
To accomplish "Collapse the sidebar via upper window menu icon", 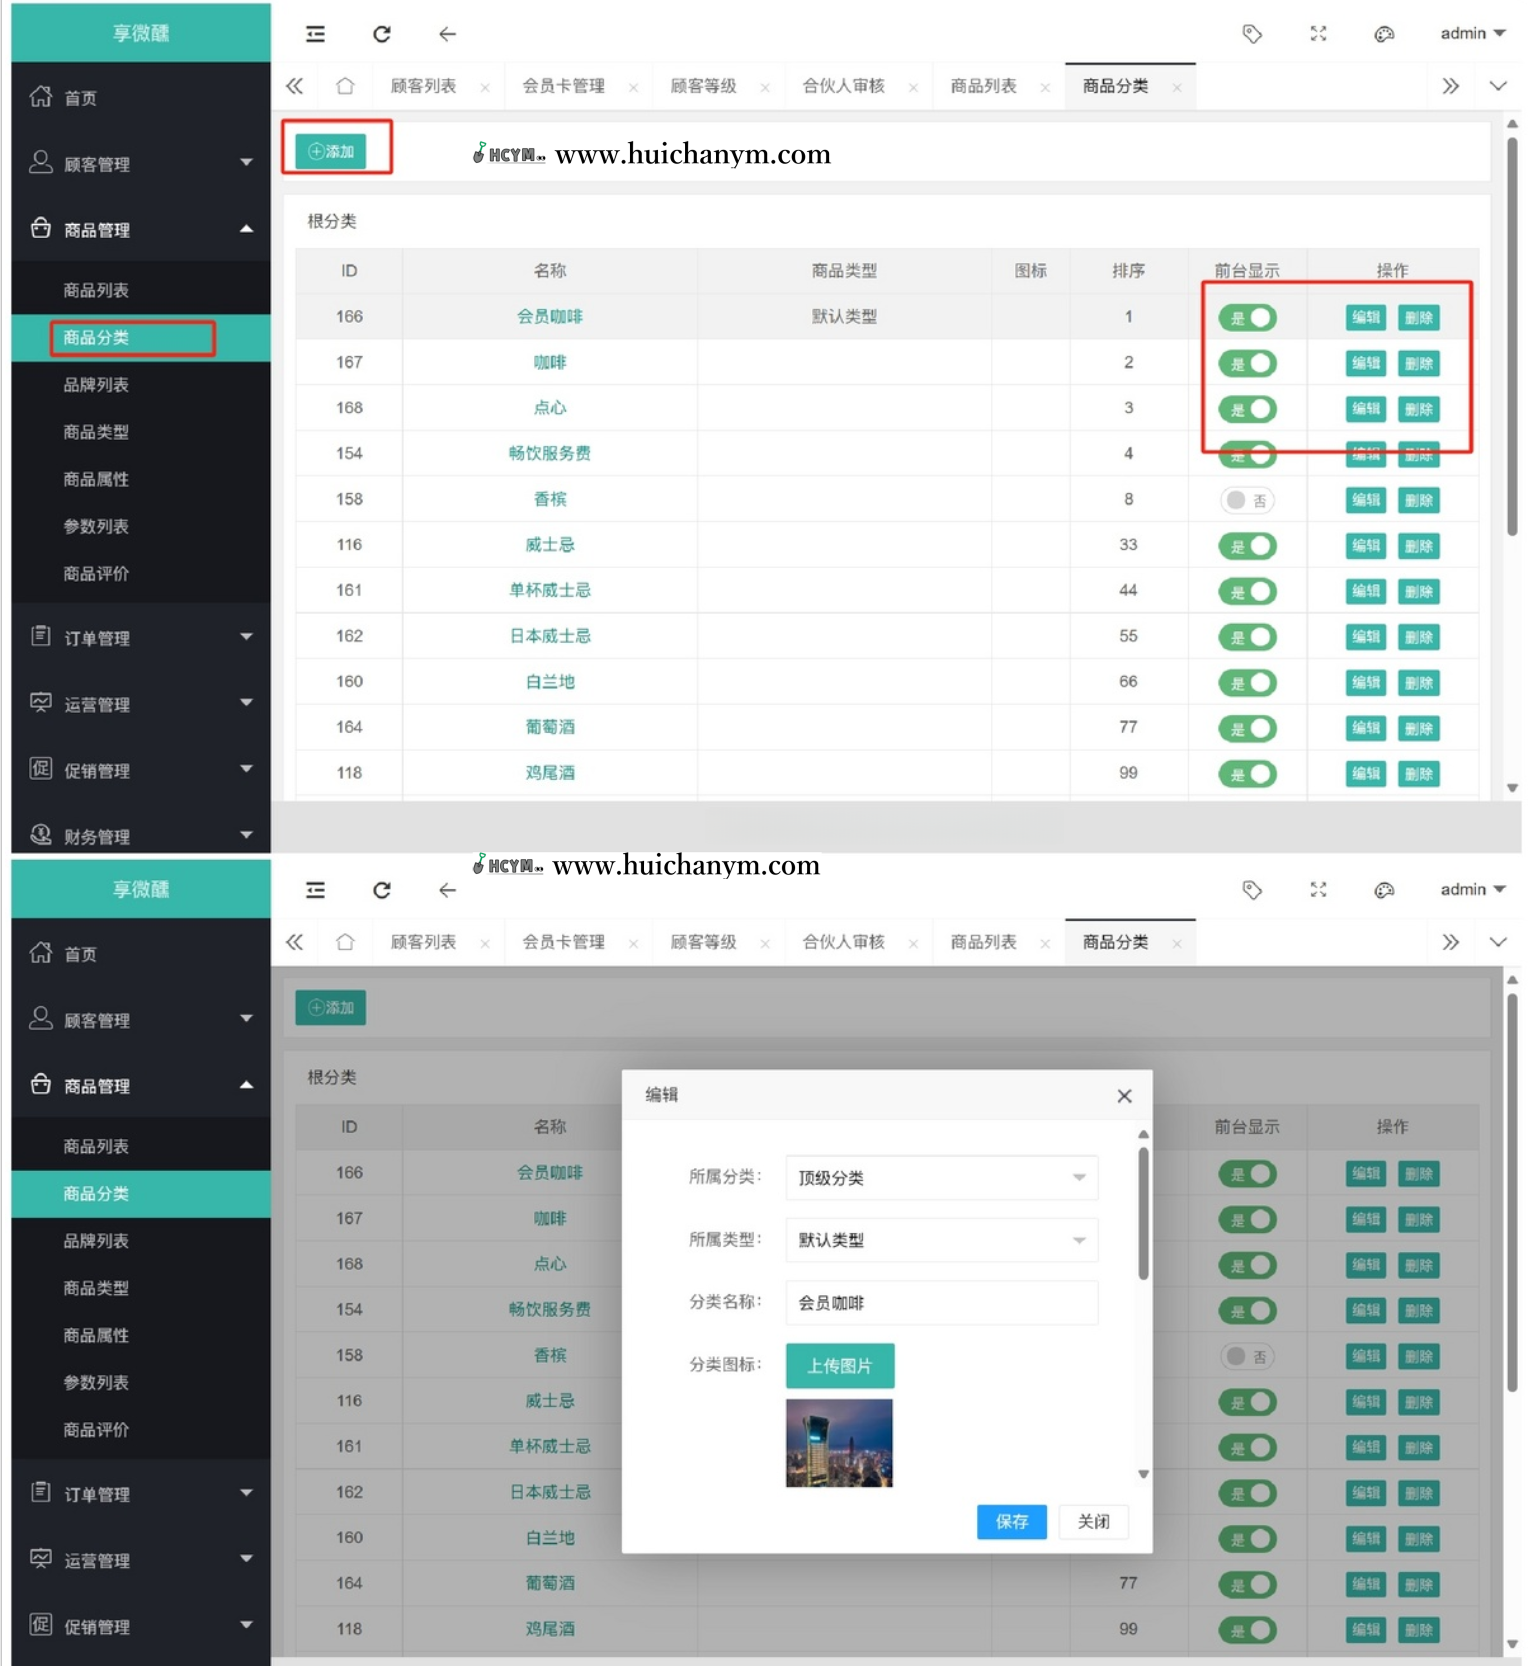I will coord(315,34).
